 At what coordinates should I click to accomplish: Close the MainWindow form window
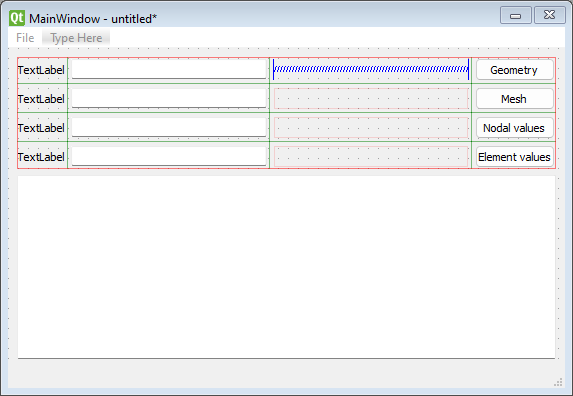(x=550, y=15)
